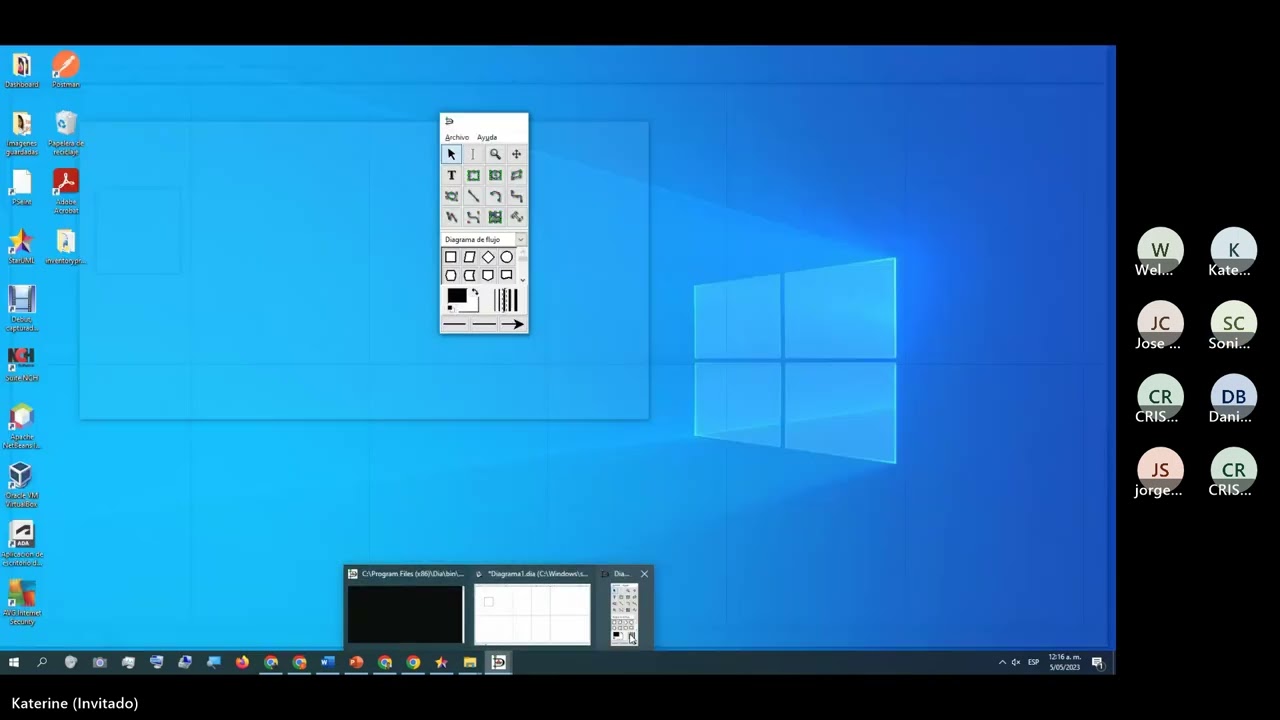Screen dimensions: 1280x720
Task: Click the taskbar clock and date
Action: [x=1065, y=662]
